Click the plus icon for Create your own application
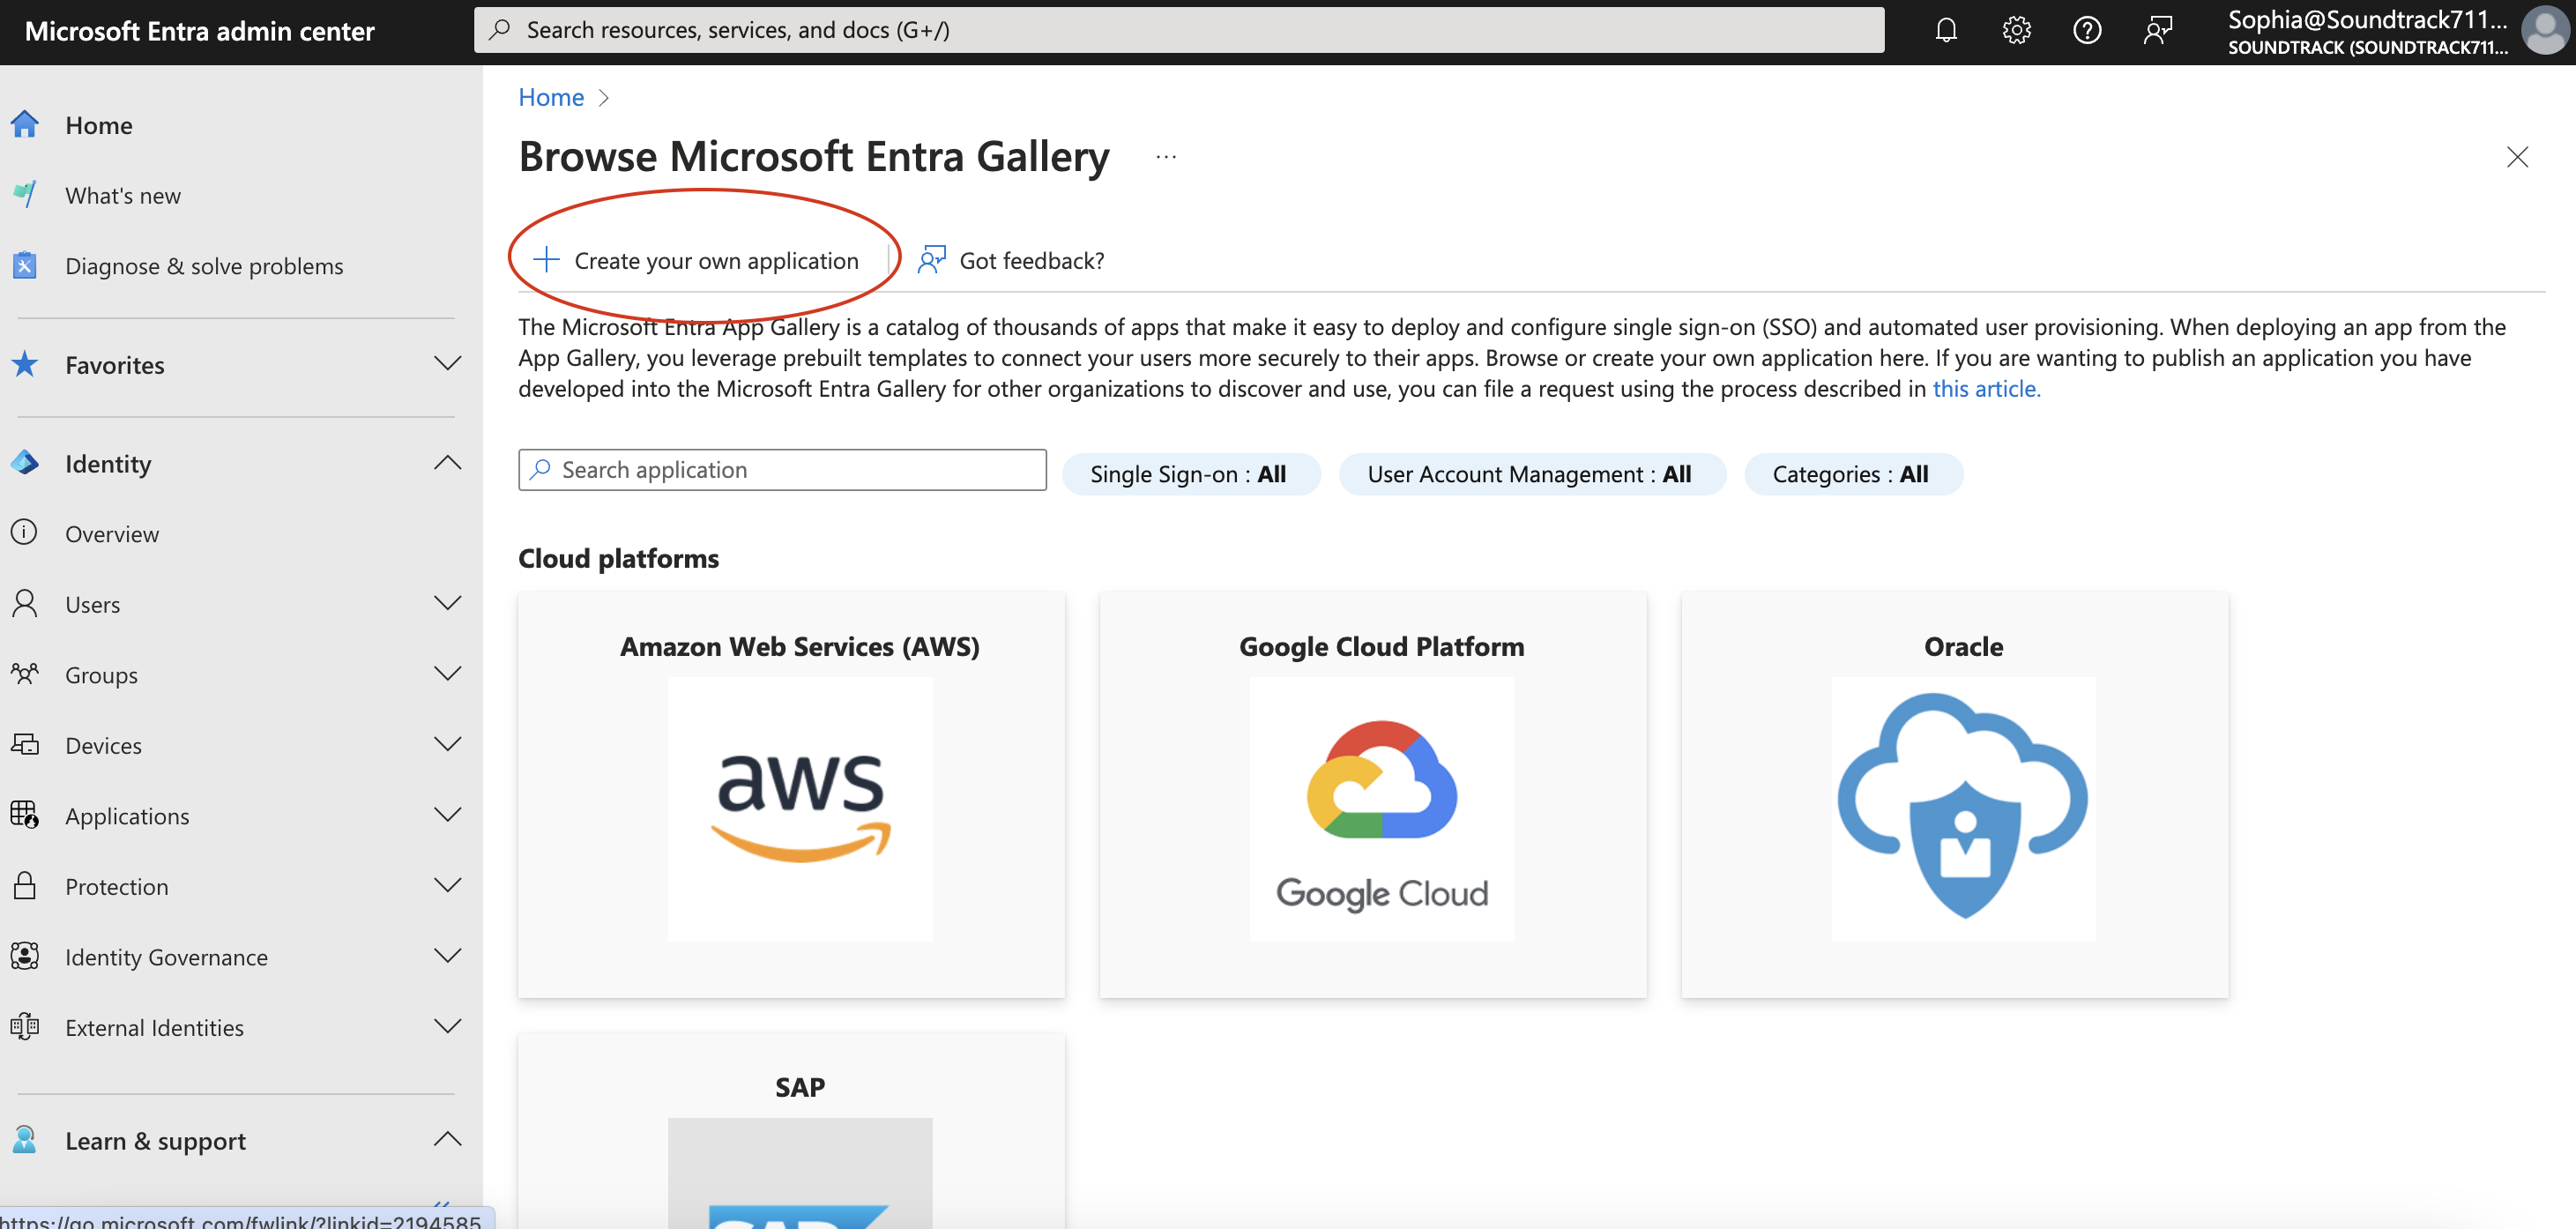The width and height of the screenshot is (2576, 1229). (x=546, y=260)
